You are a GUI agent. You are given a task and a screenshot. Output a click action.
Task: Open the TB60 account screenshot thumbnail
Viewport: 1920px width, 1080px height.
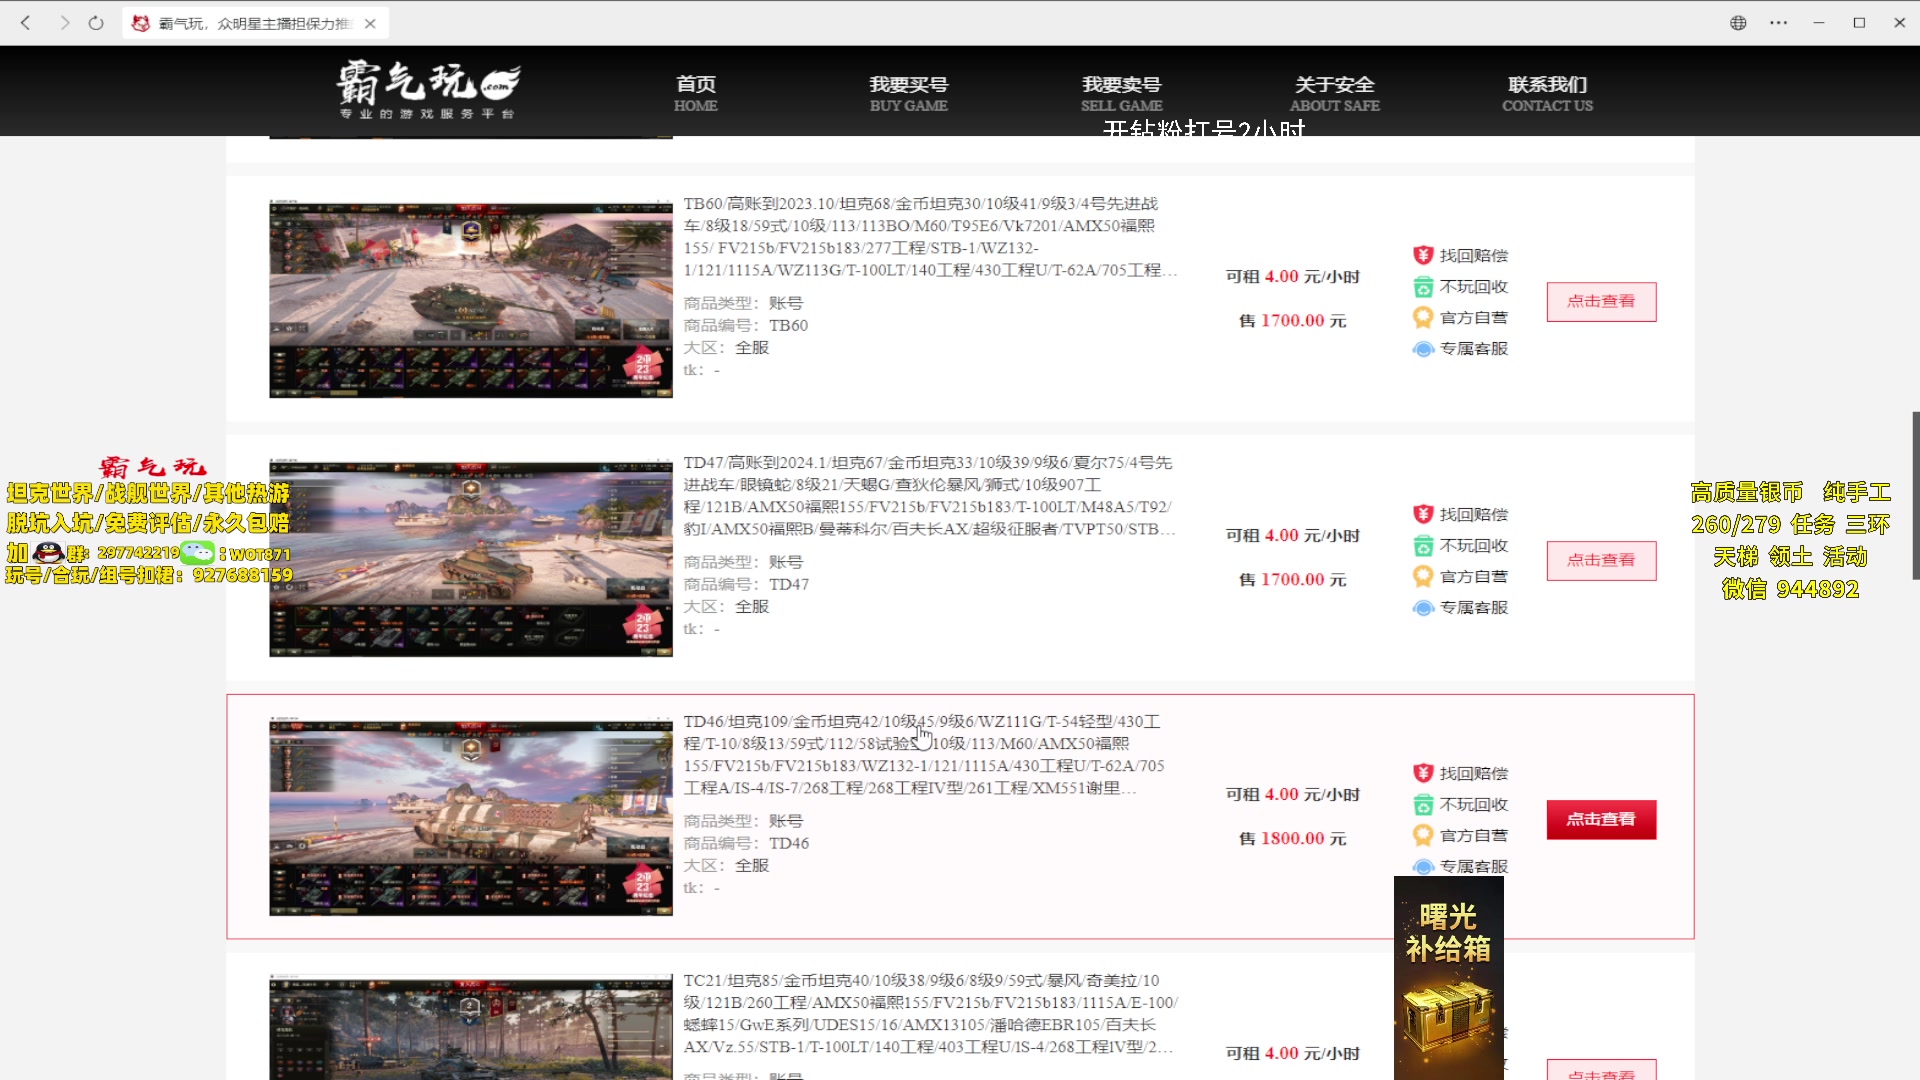click(471, 298)
